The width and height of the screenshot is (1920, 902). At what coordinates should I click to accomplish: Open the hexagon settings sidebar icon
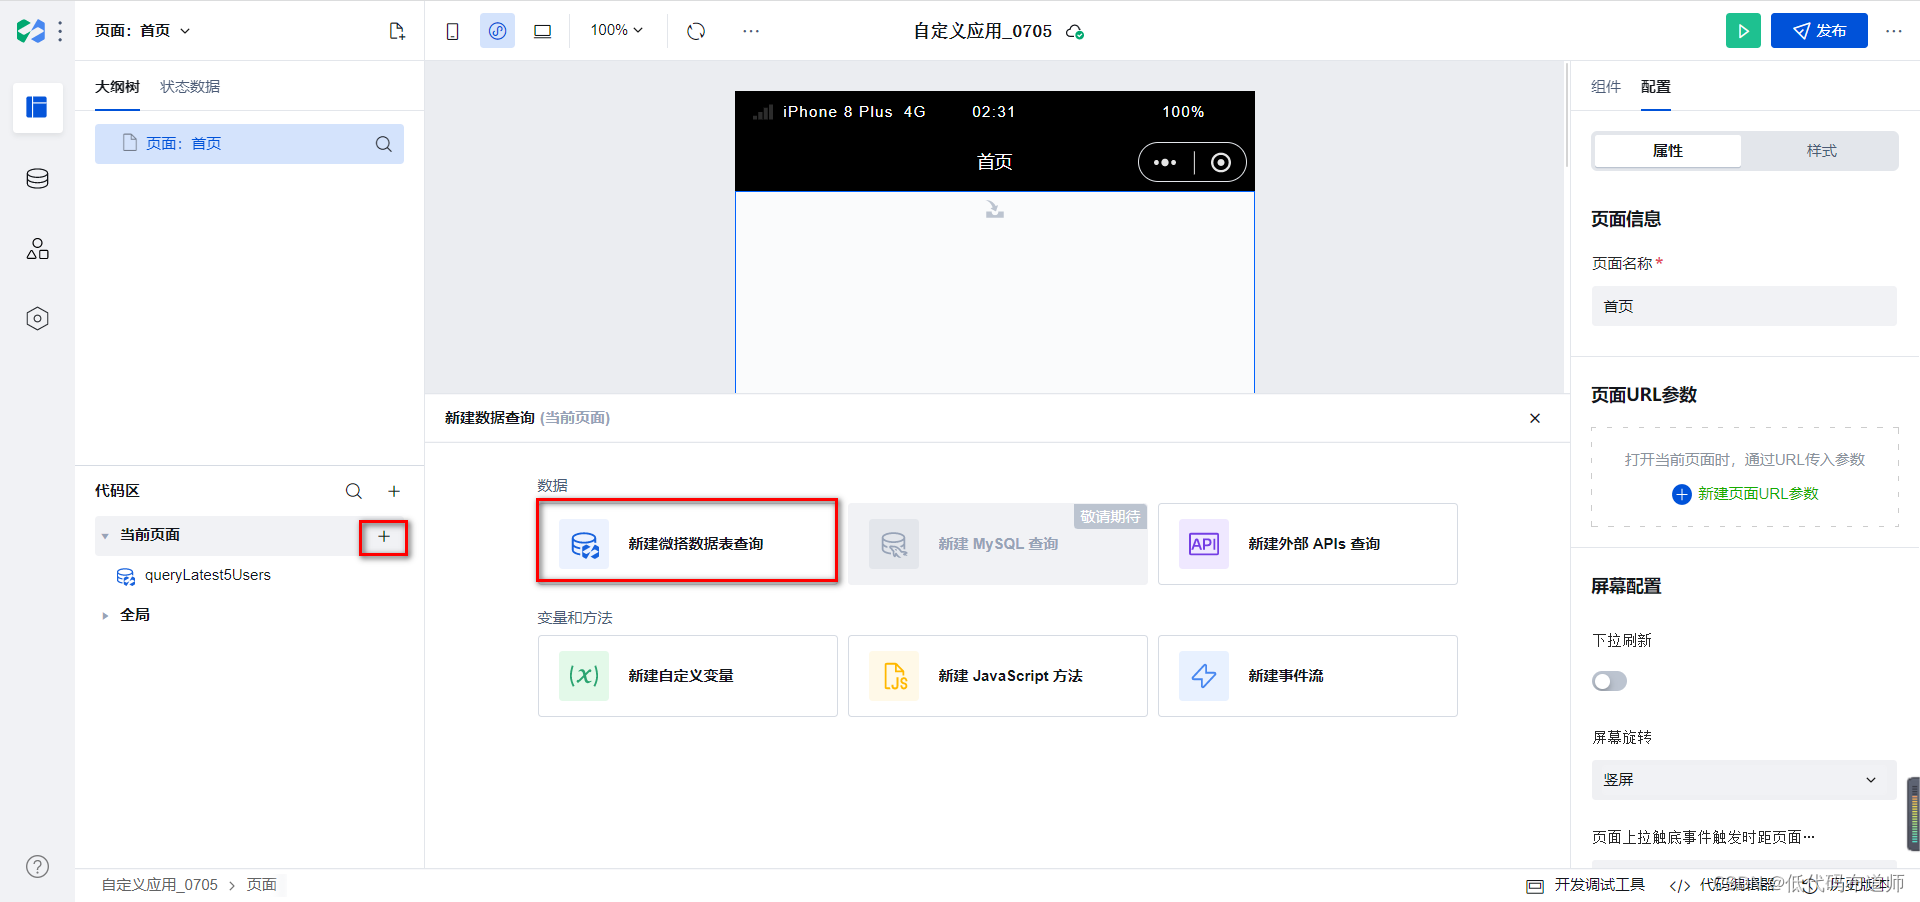point(37,319)
